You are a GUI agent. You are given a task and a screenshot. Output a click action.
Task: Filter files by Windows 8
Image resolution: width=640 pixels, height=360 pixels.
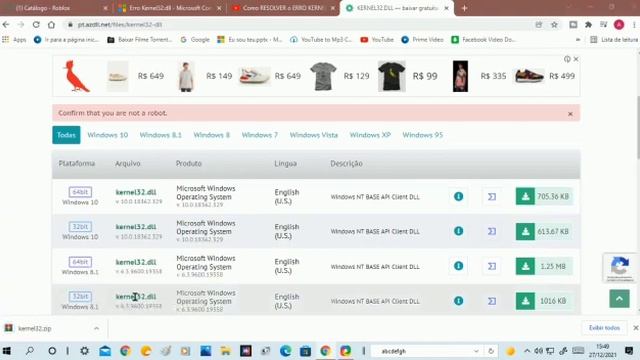click(x=211, y=135)
